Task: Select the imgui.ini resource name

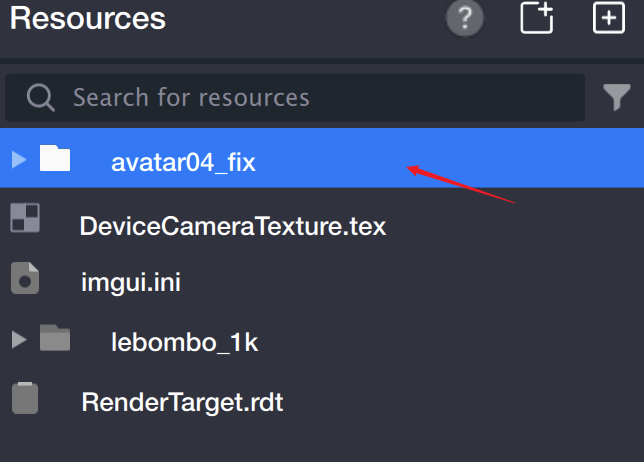Action: (131, 283)
